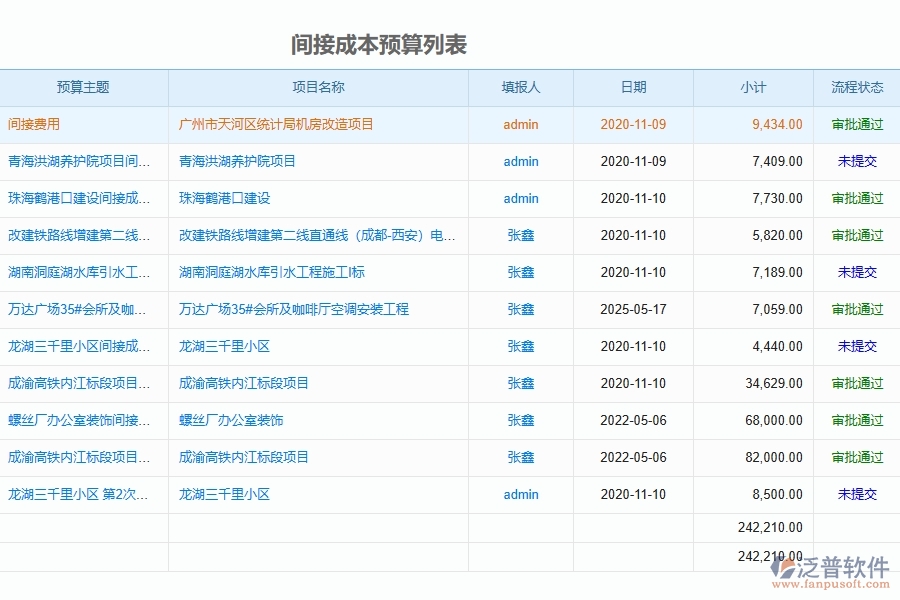
Task: Click the 间接费用 budget topic link
Action: 36,124
